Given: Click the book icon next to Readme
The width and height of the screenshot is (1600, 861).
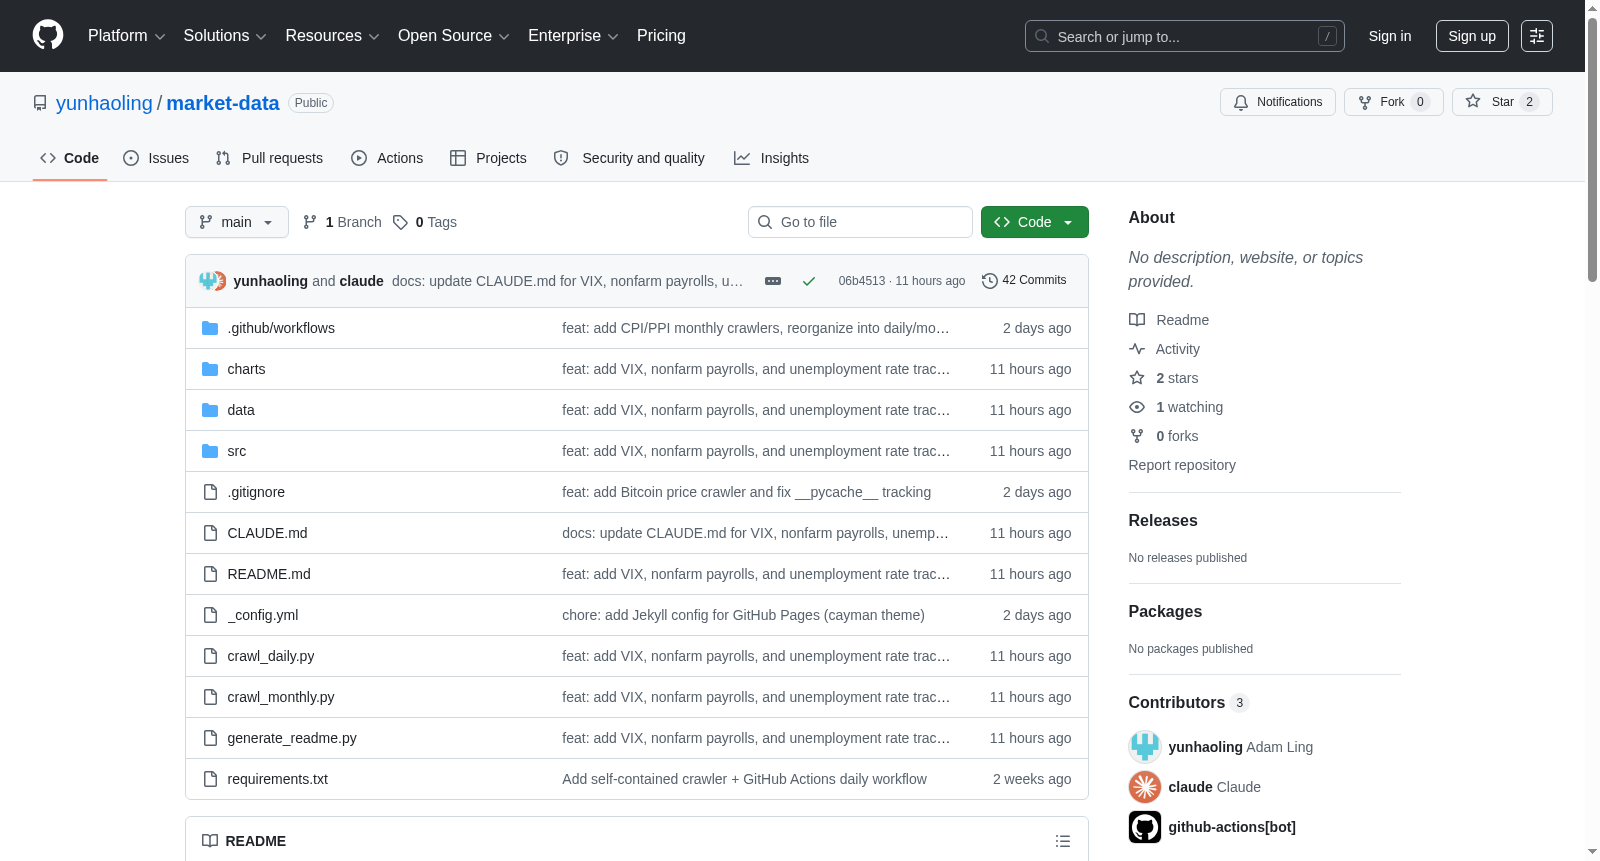Looking at the screenshot, I should [1137, 320].
